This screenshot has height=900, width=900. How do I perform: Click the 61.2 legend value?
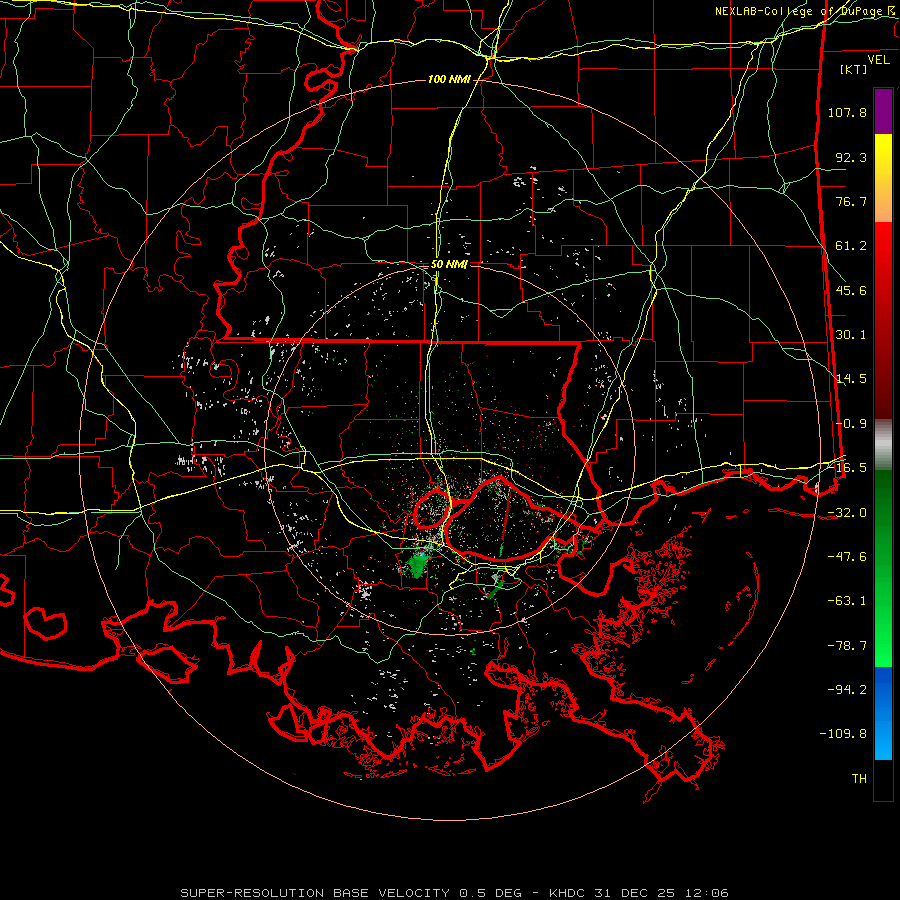click(x=851, y=246)
